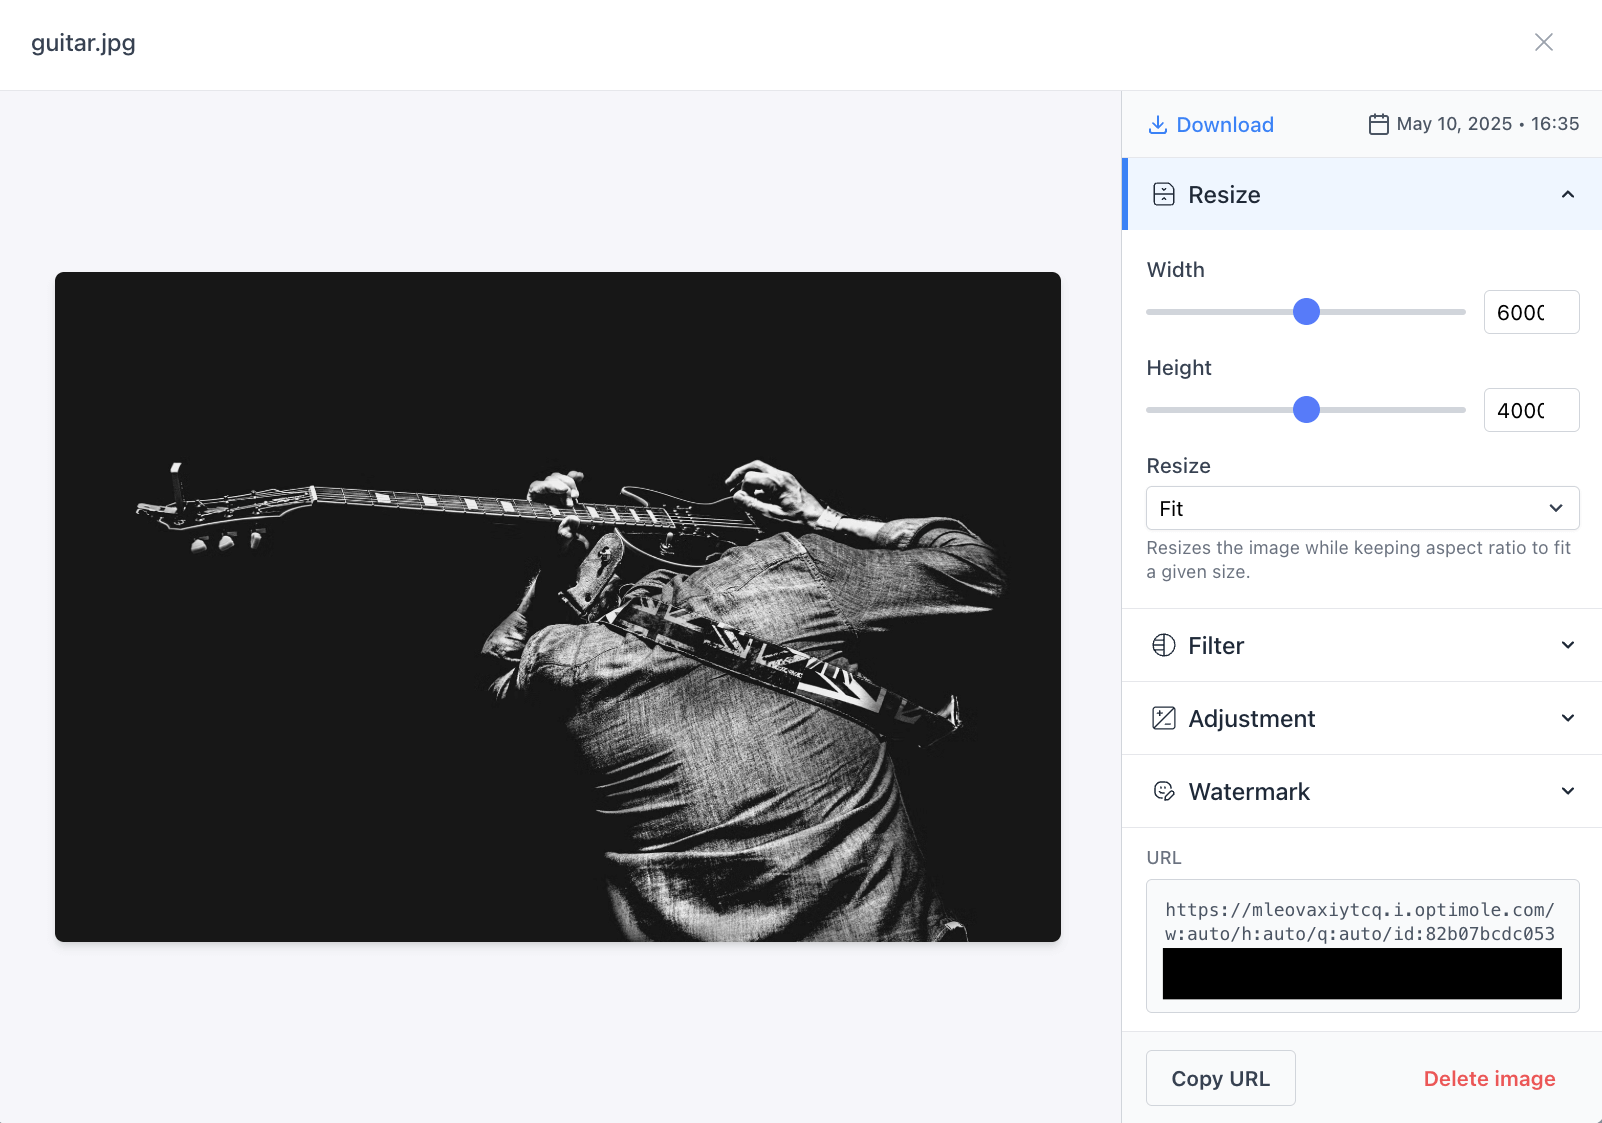The height and width of the screenshot is (1123, 1602).
Task: Click the 'Resizes the image while keeping' description
Action: 1359,560
